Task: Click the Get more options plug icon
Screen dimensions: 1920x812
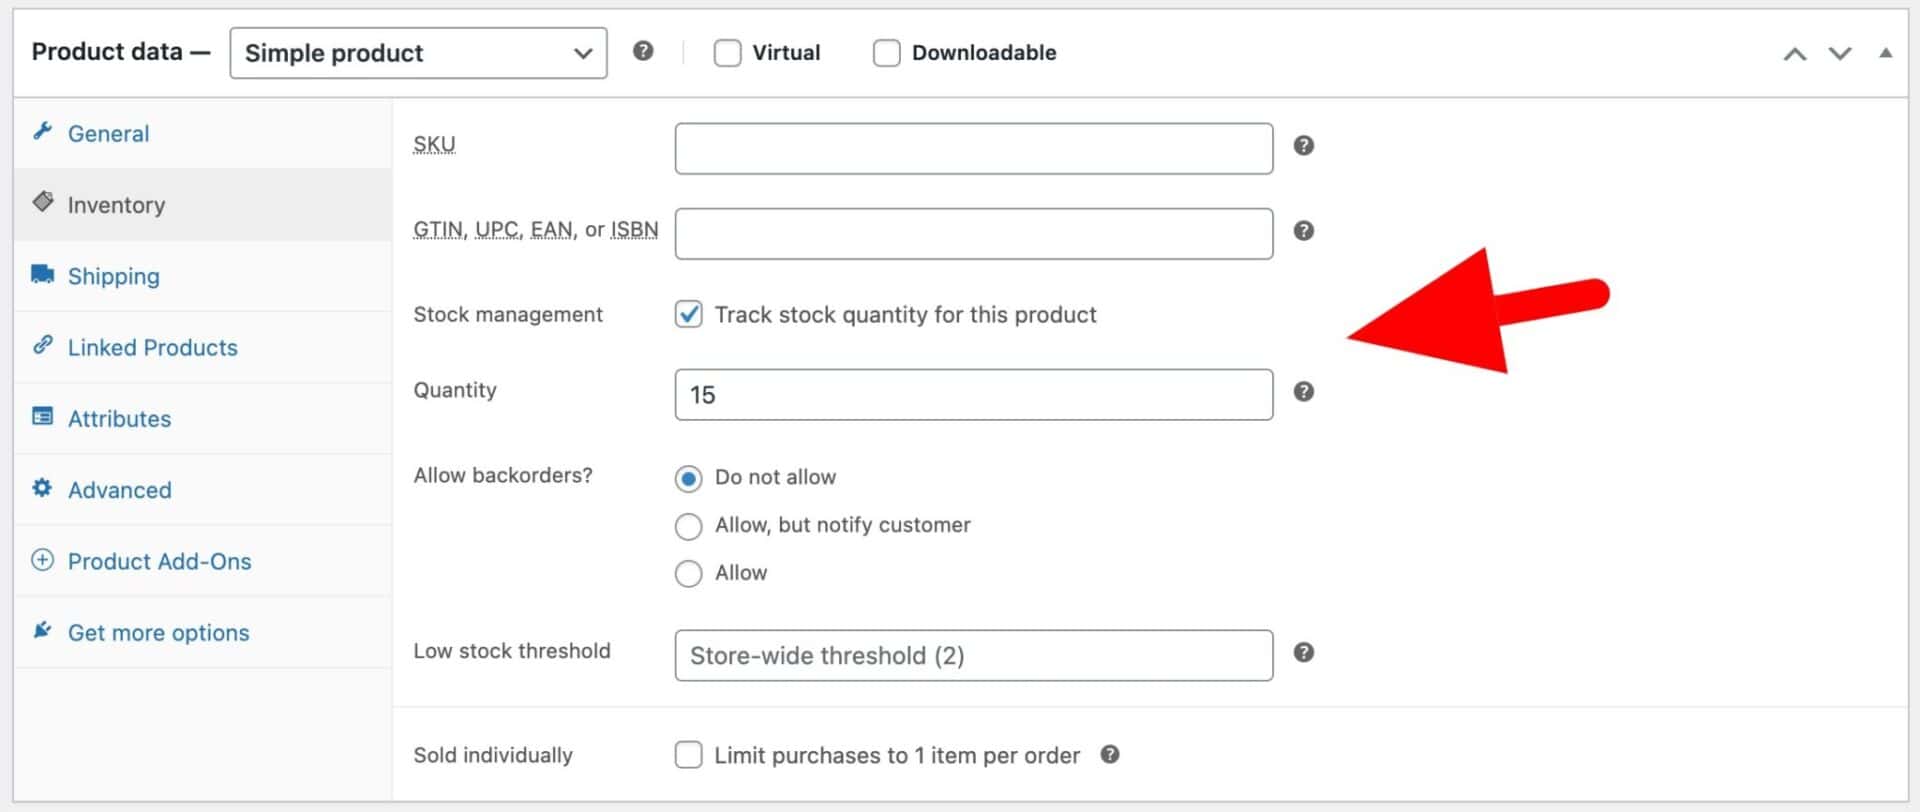Action: coord(42,631)
